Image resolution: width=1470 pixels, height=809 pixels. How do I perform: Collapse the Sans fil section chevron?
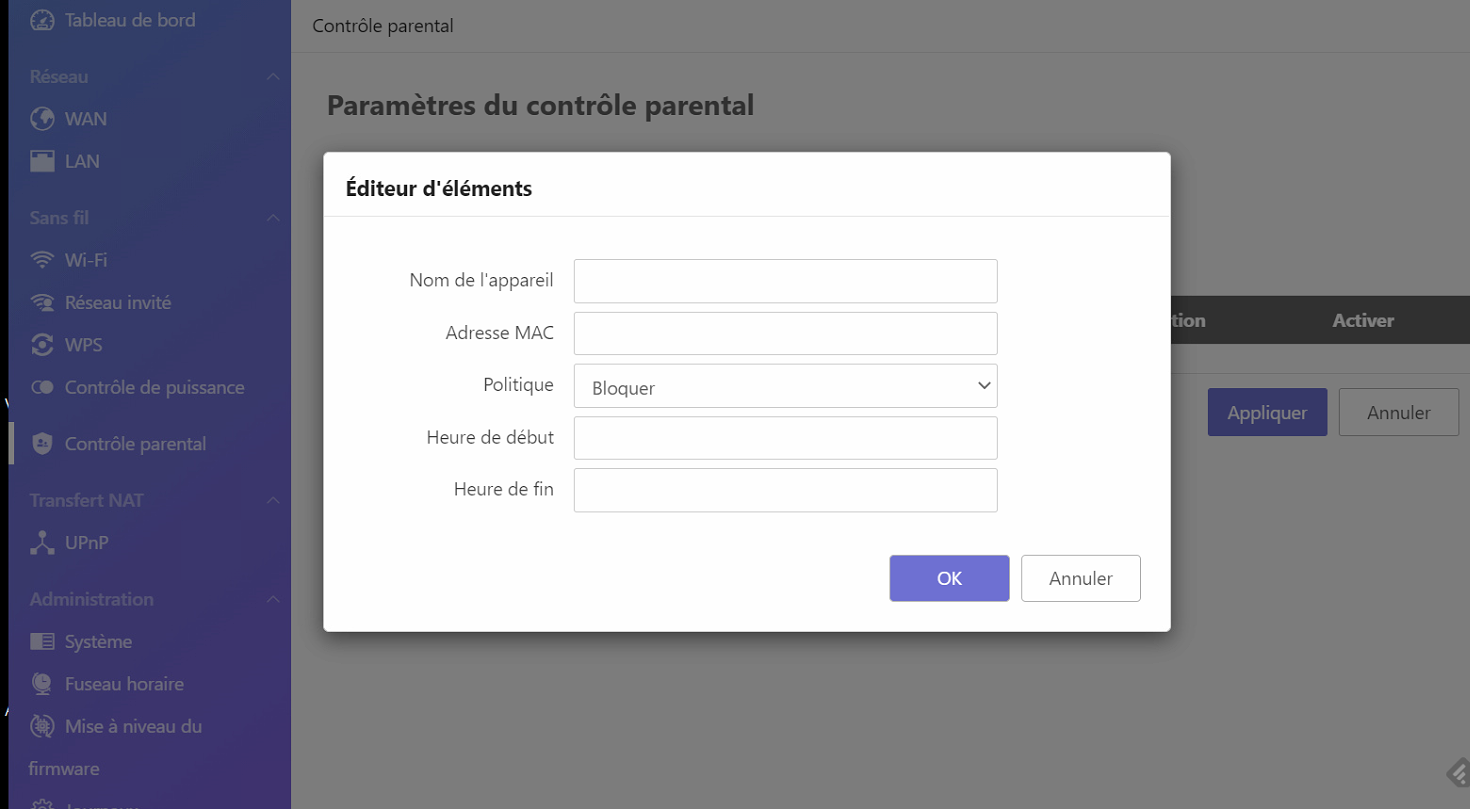pyautogui.click(x=273, y=218)
